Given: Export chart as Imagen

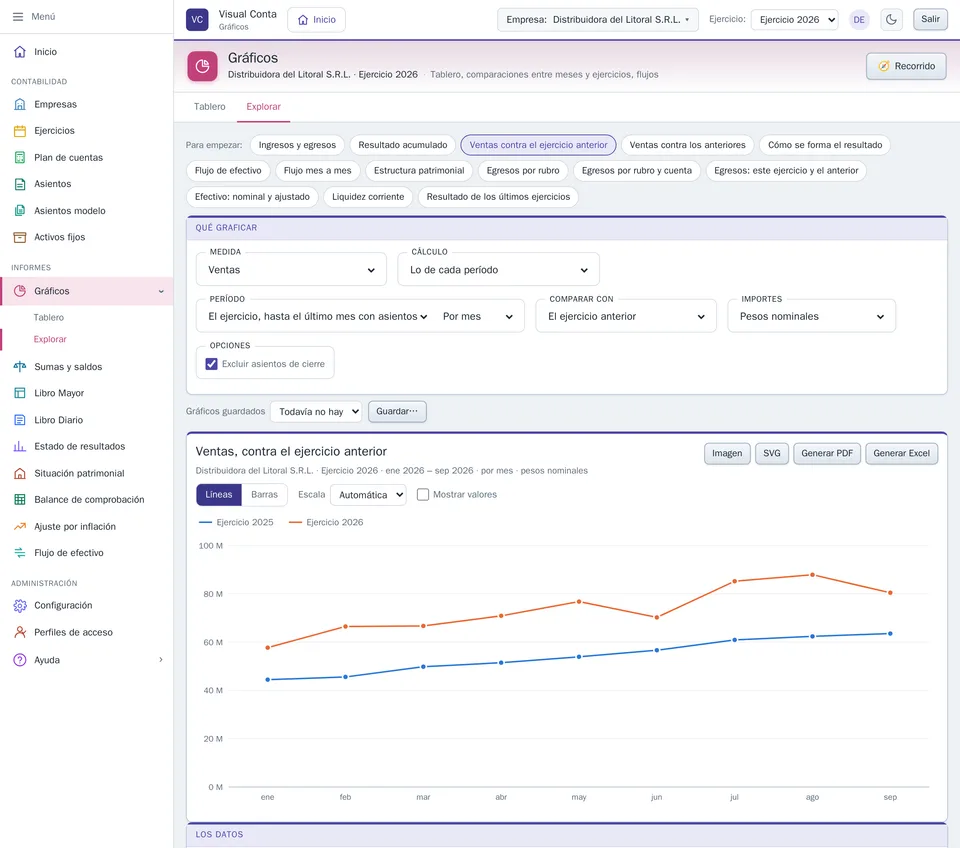Looking at the screenshot, I should [x=727, y=454].
